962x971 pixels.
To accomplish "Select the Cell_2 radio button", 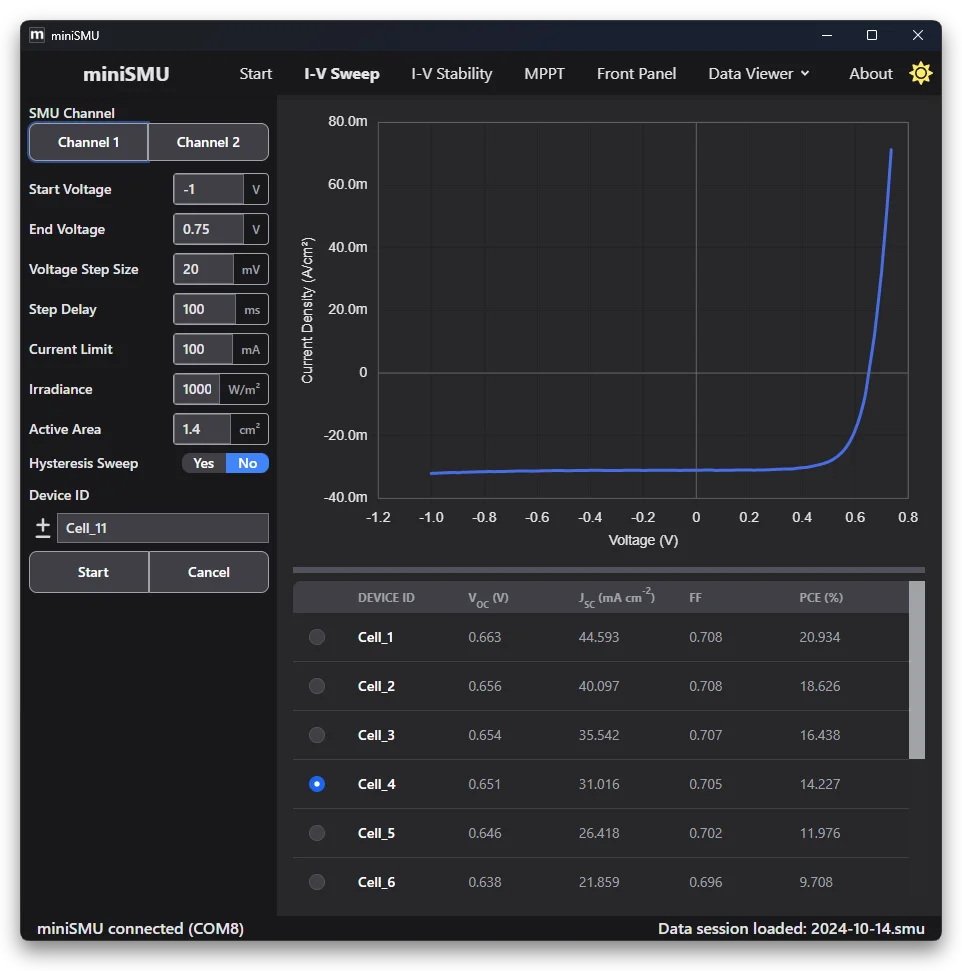I will 317,686.
